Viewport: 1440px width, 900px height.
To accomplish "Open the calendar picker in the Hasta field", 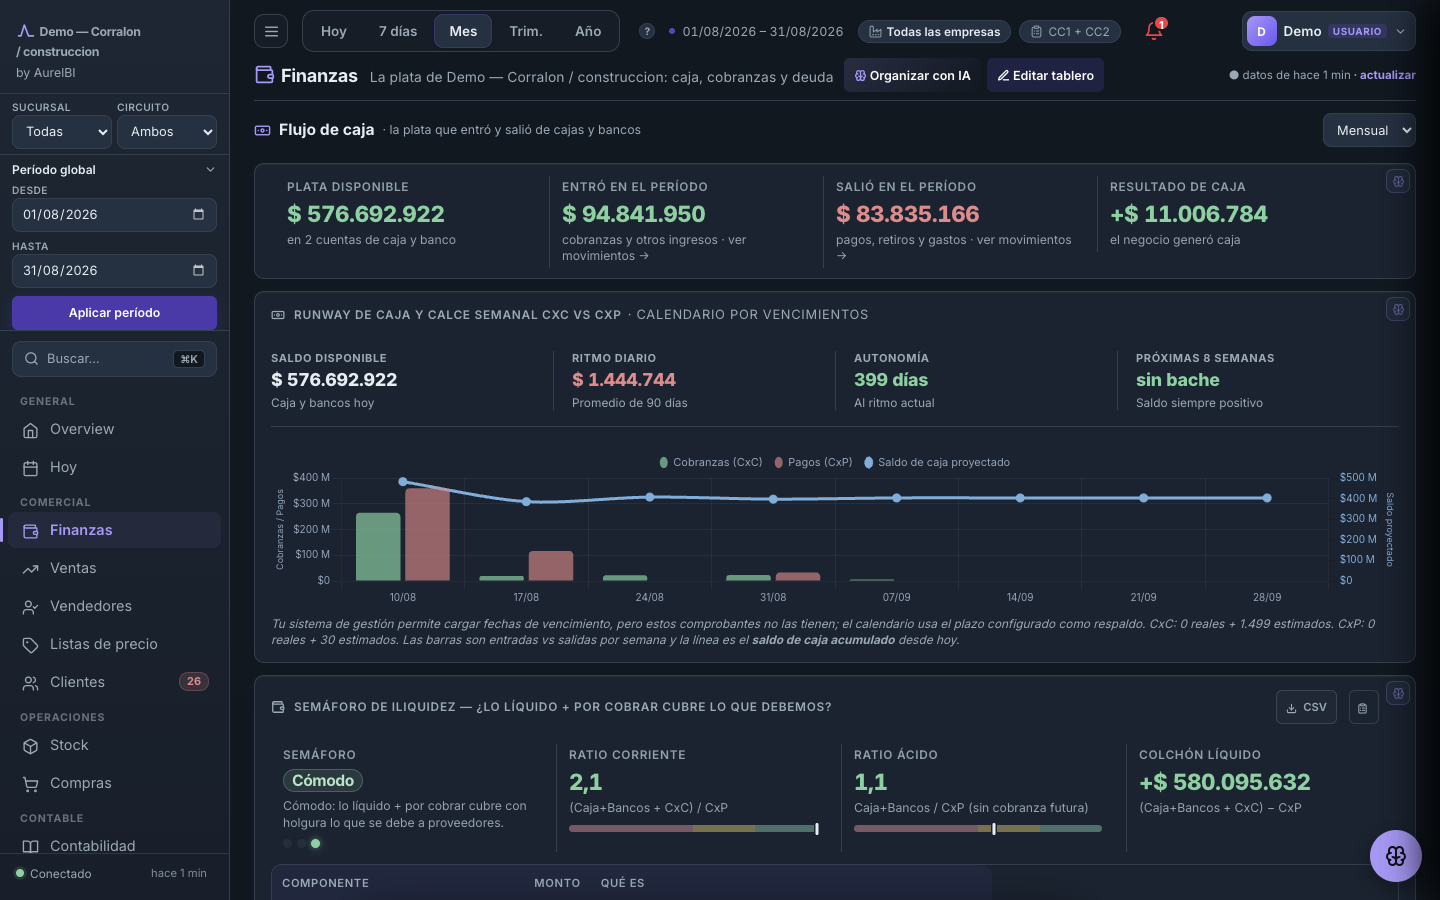I will pyautogui.click(x=198, y=270).
